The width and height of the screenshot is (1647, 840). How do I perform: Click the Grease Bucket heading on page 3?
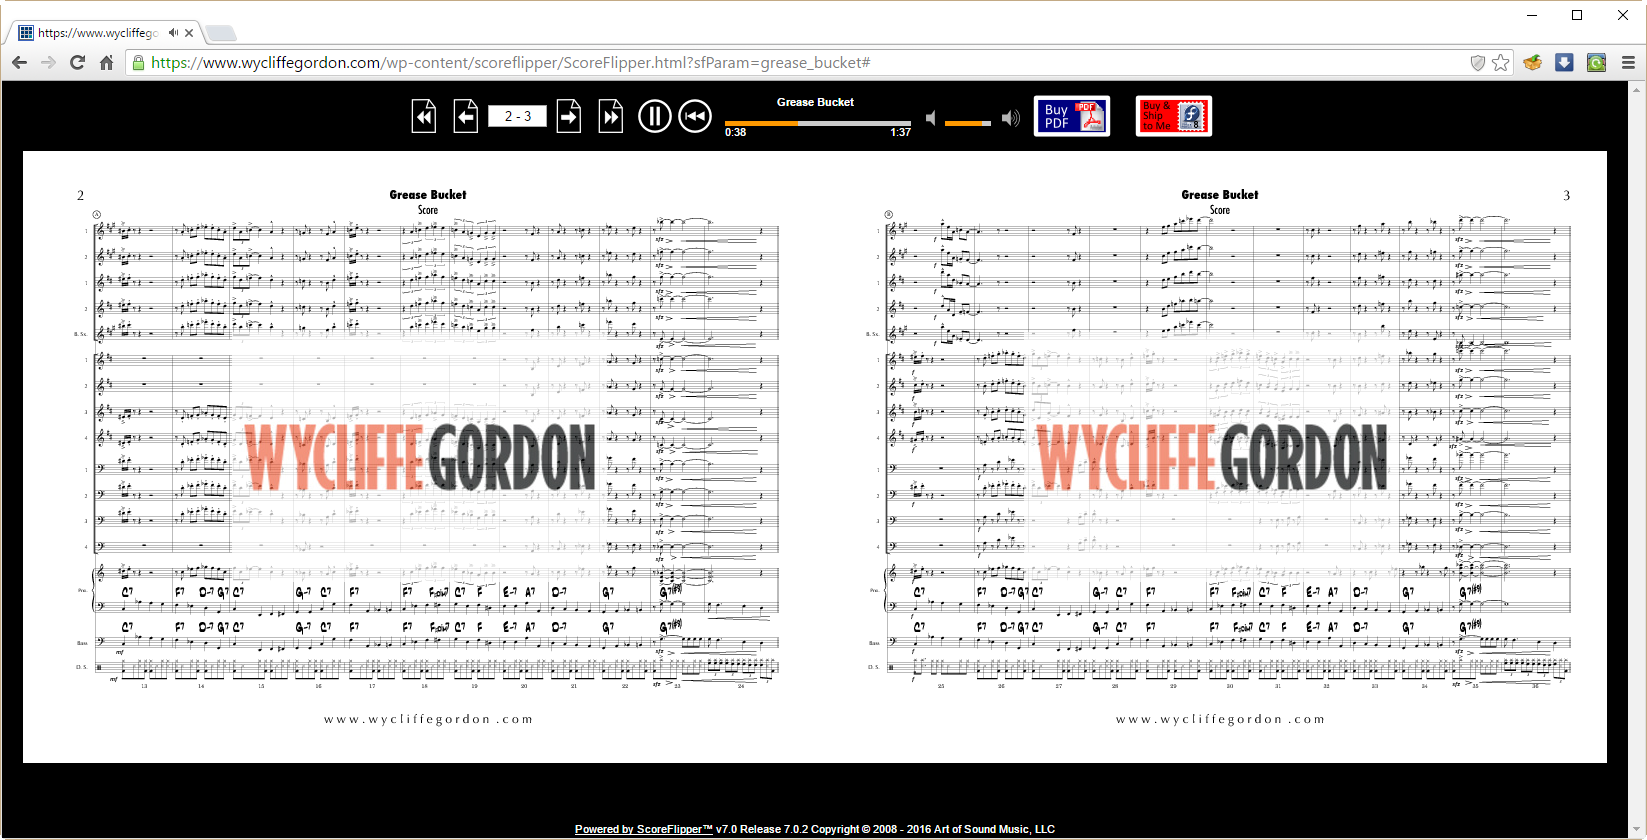coord(1220,195)
